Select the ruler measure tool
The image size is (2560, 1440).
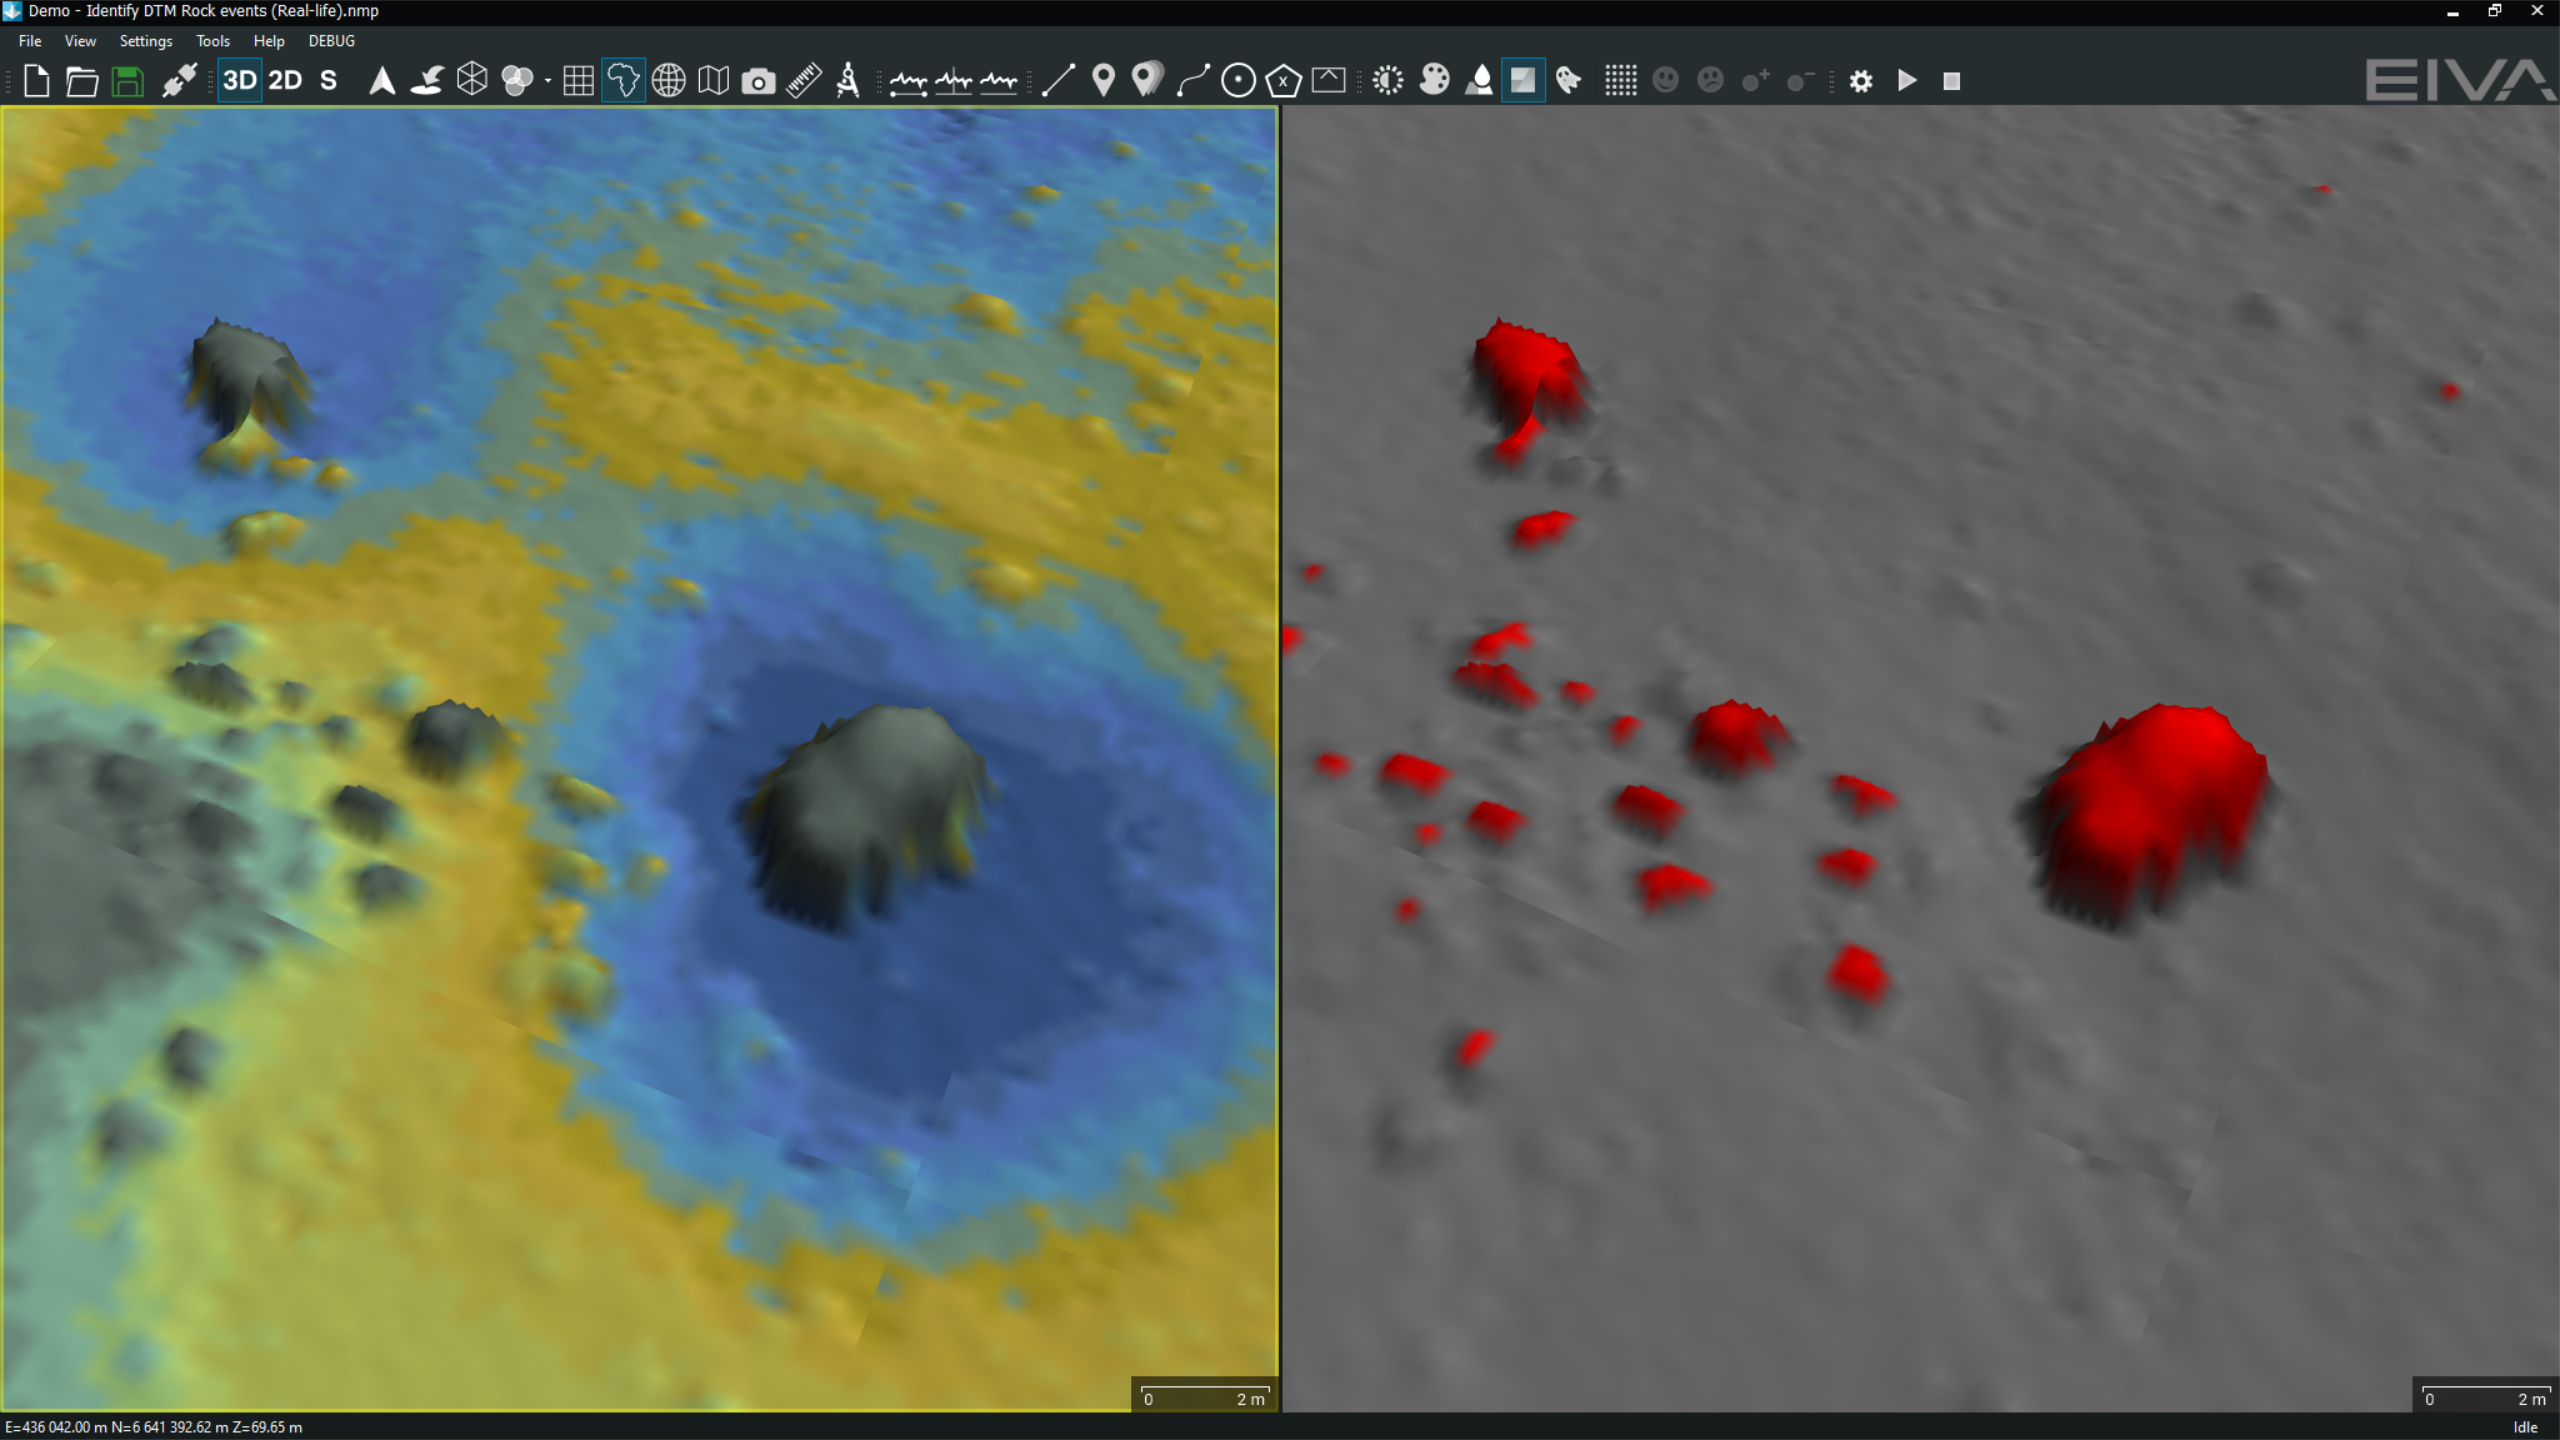pos(803,81)
